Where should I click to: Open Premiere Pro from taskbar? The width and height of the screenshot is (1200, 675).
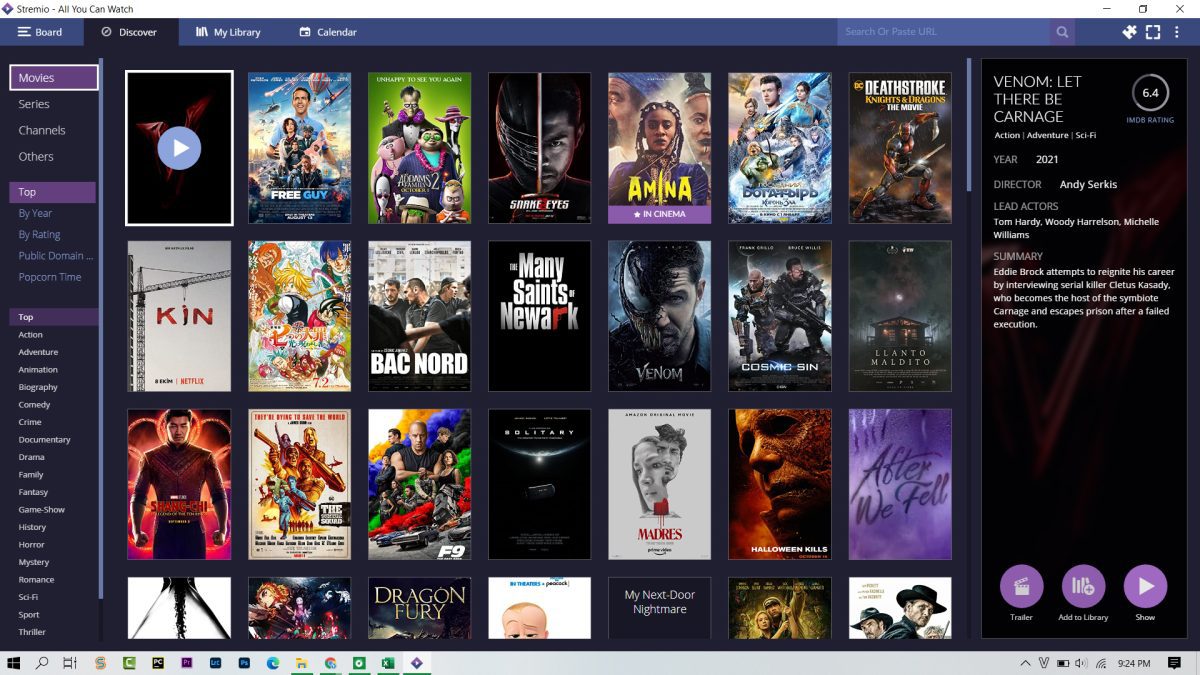tap(186, 662)
